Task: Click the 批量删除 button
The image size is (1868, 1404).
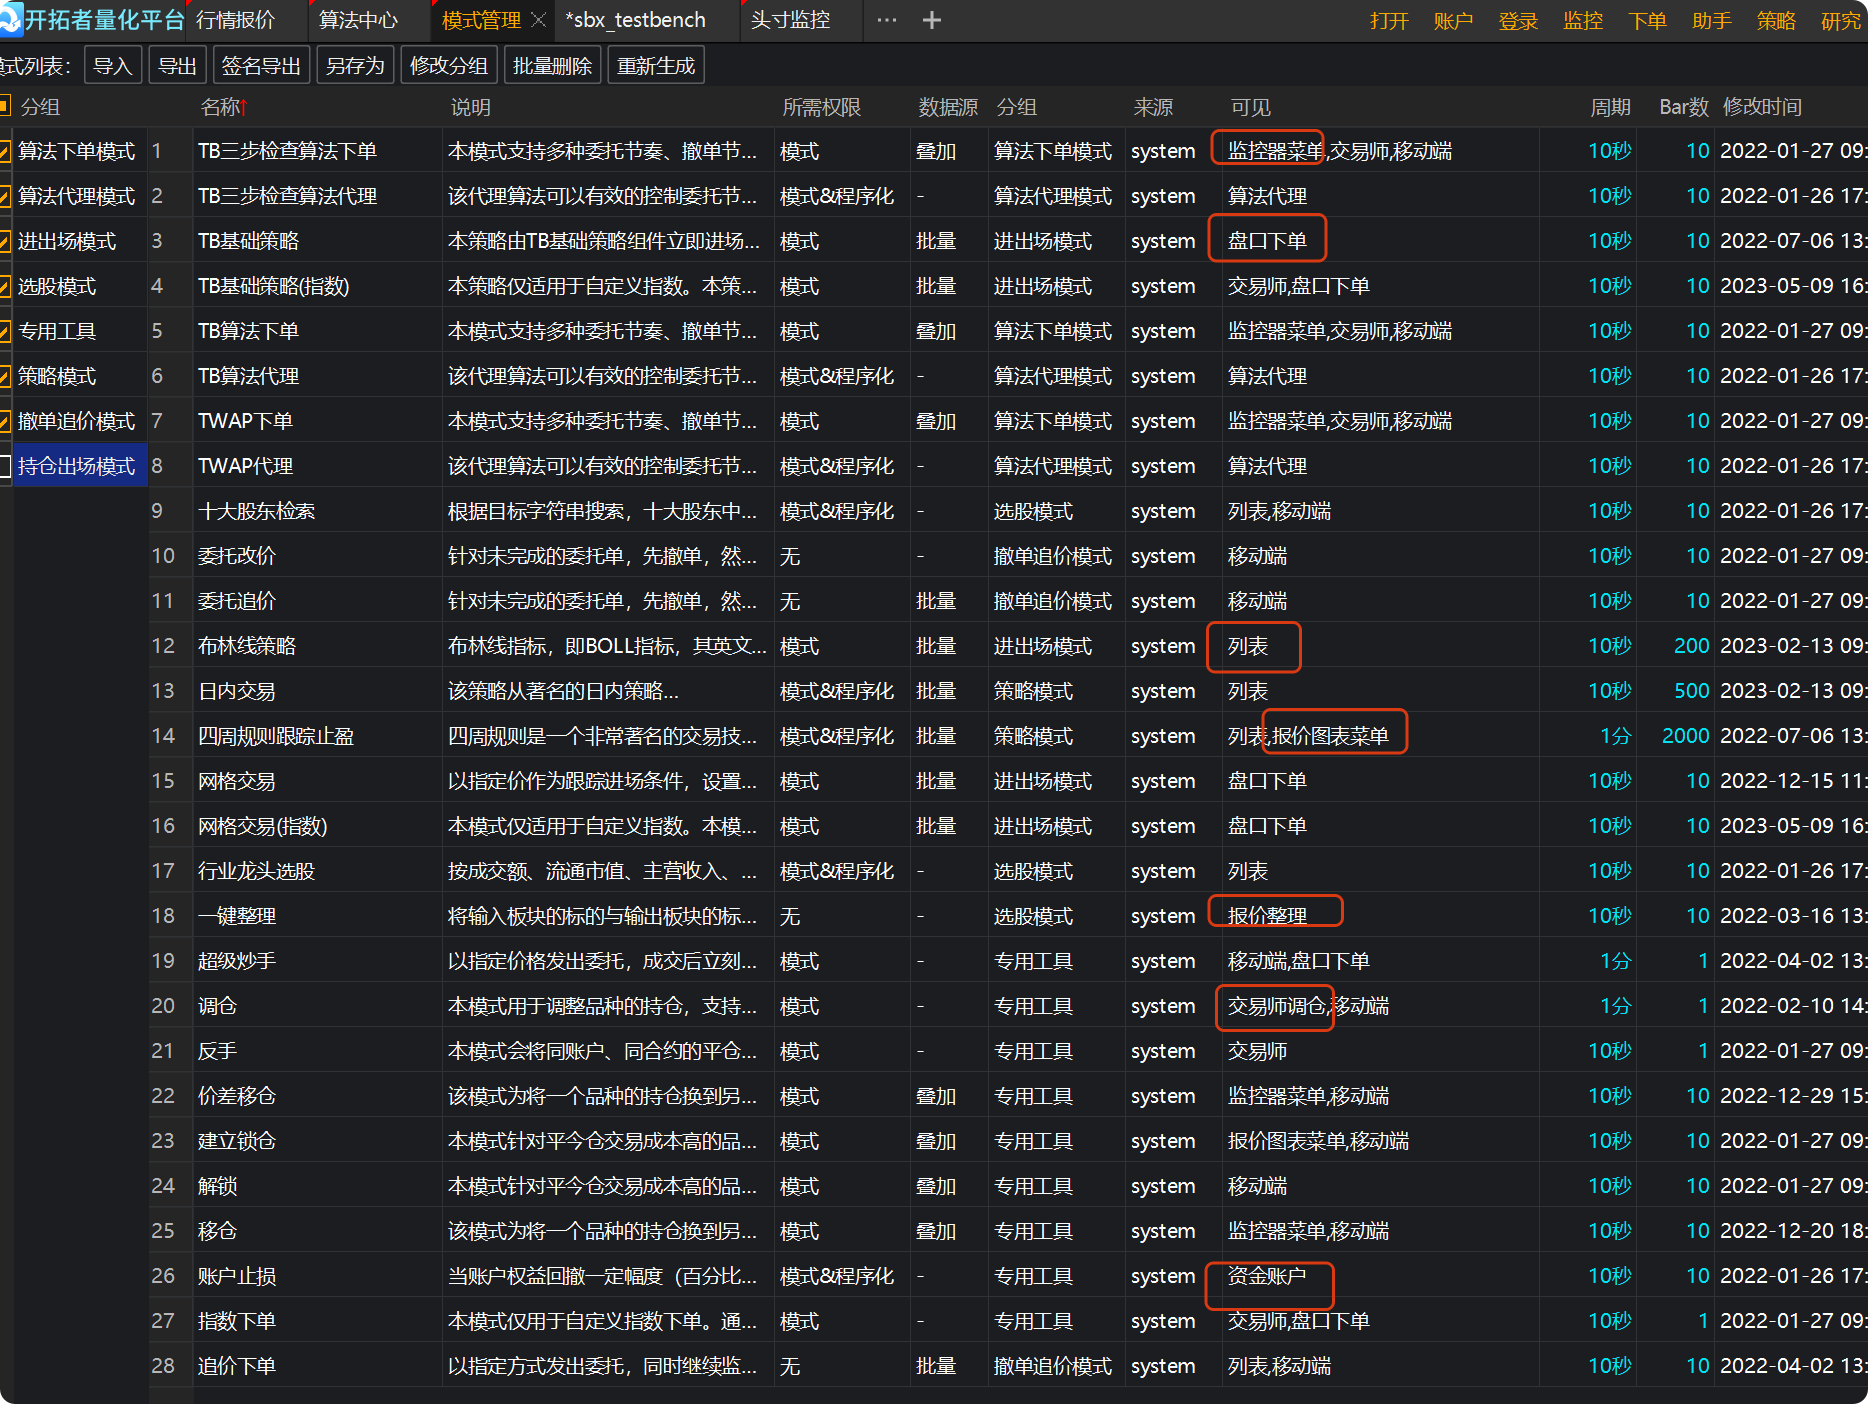Action: click(552, 66)
